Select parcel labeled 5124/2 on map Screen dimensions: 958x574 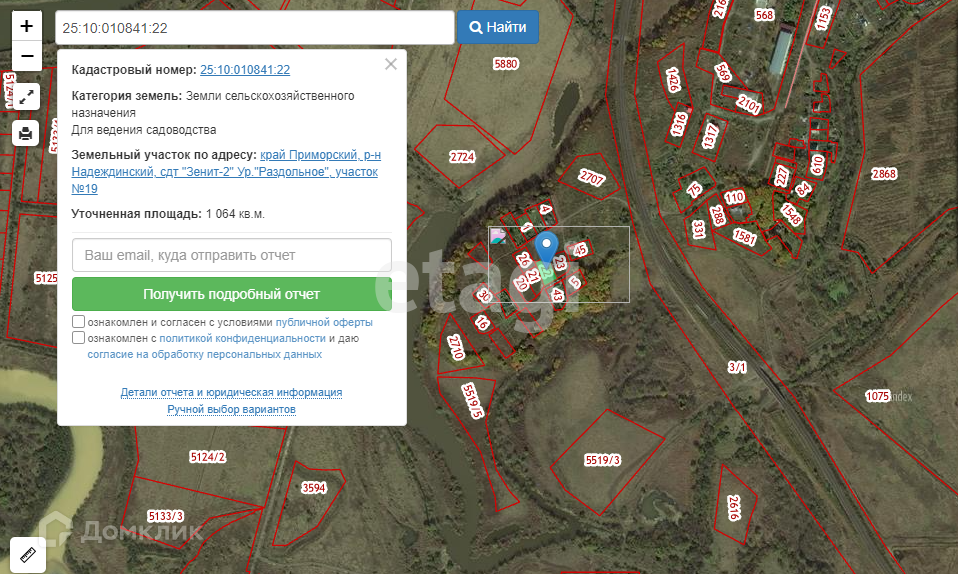(208, 457)
